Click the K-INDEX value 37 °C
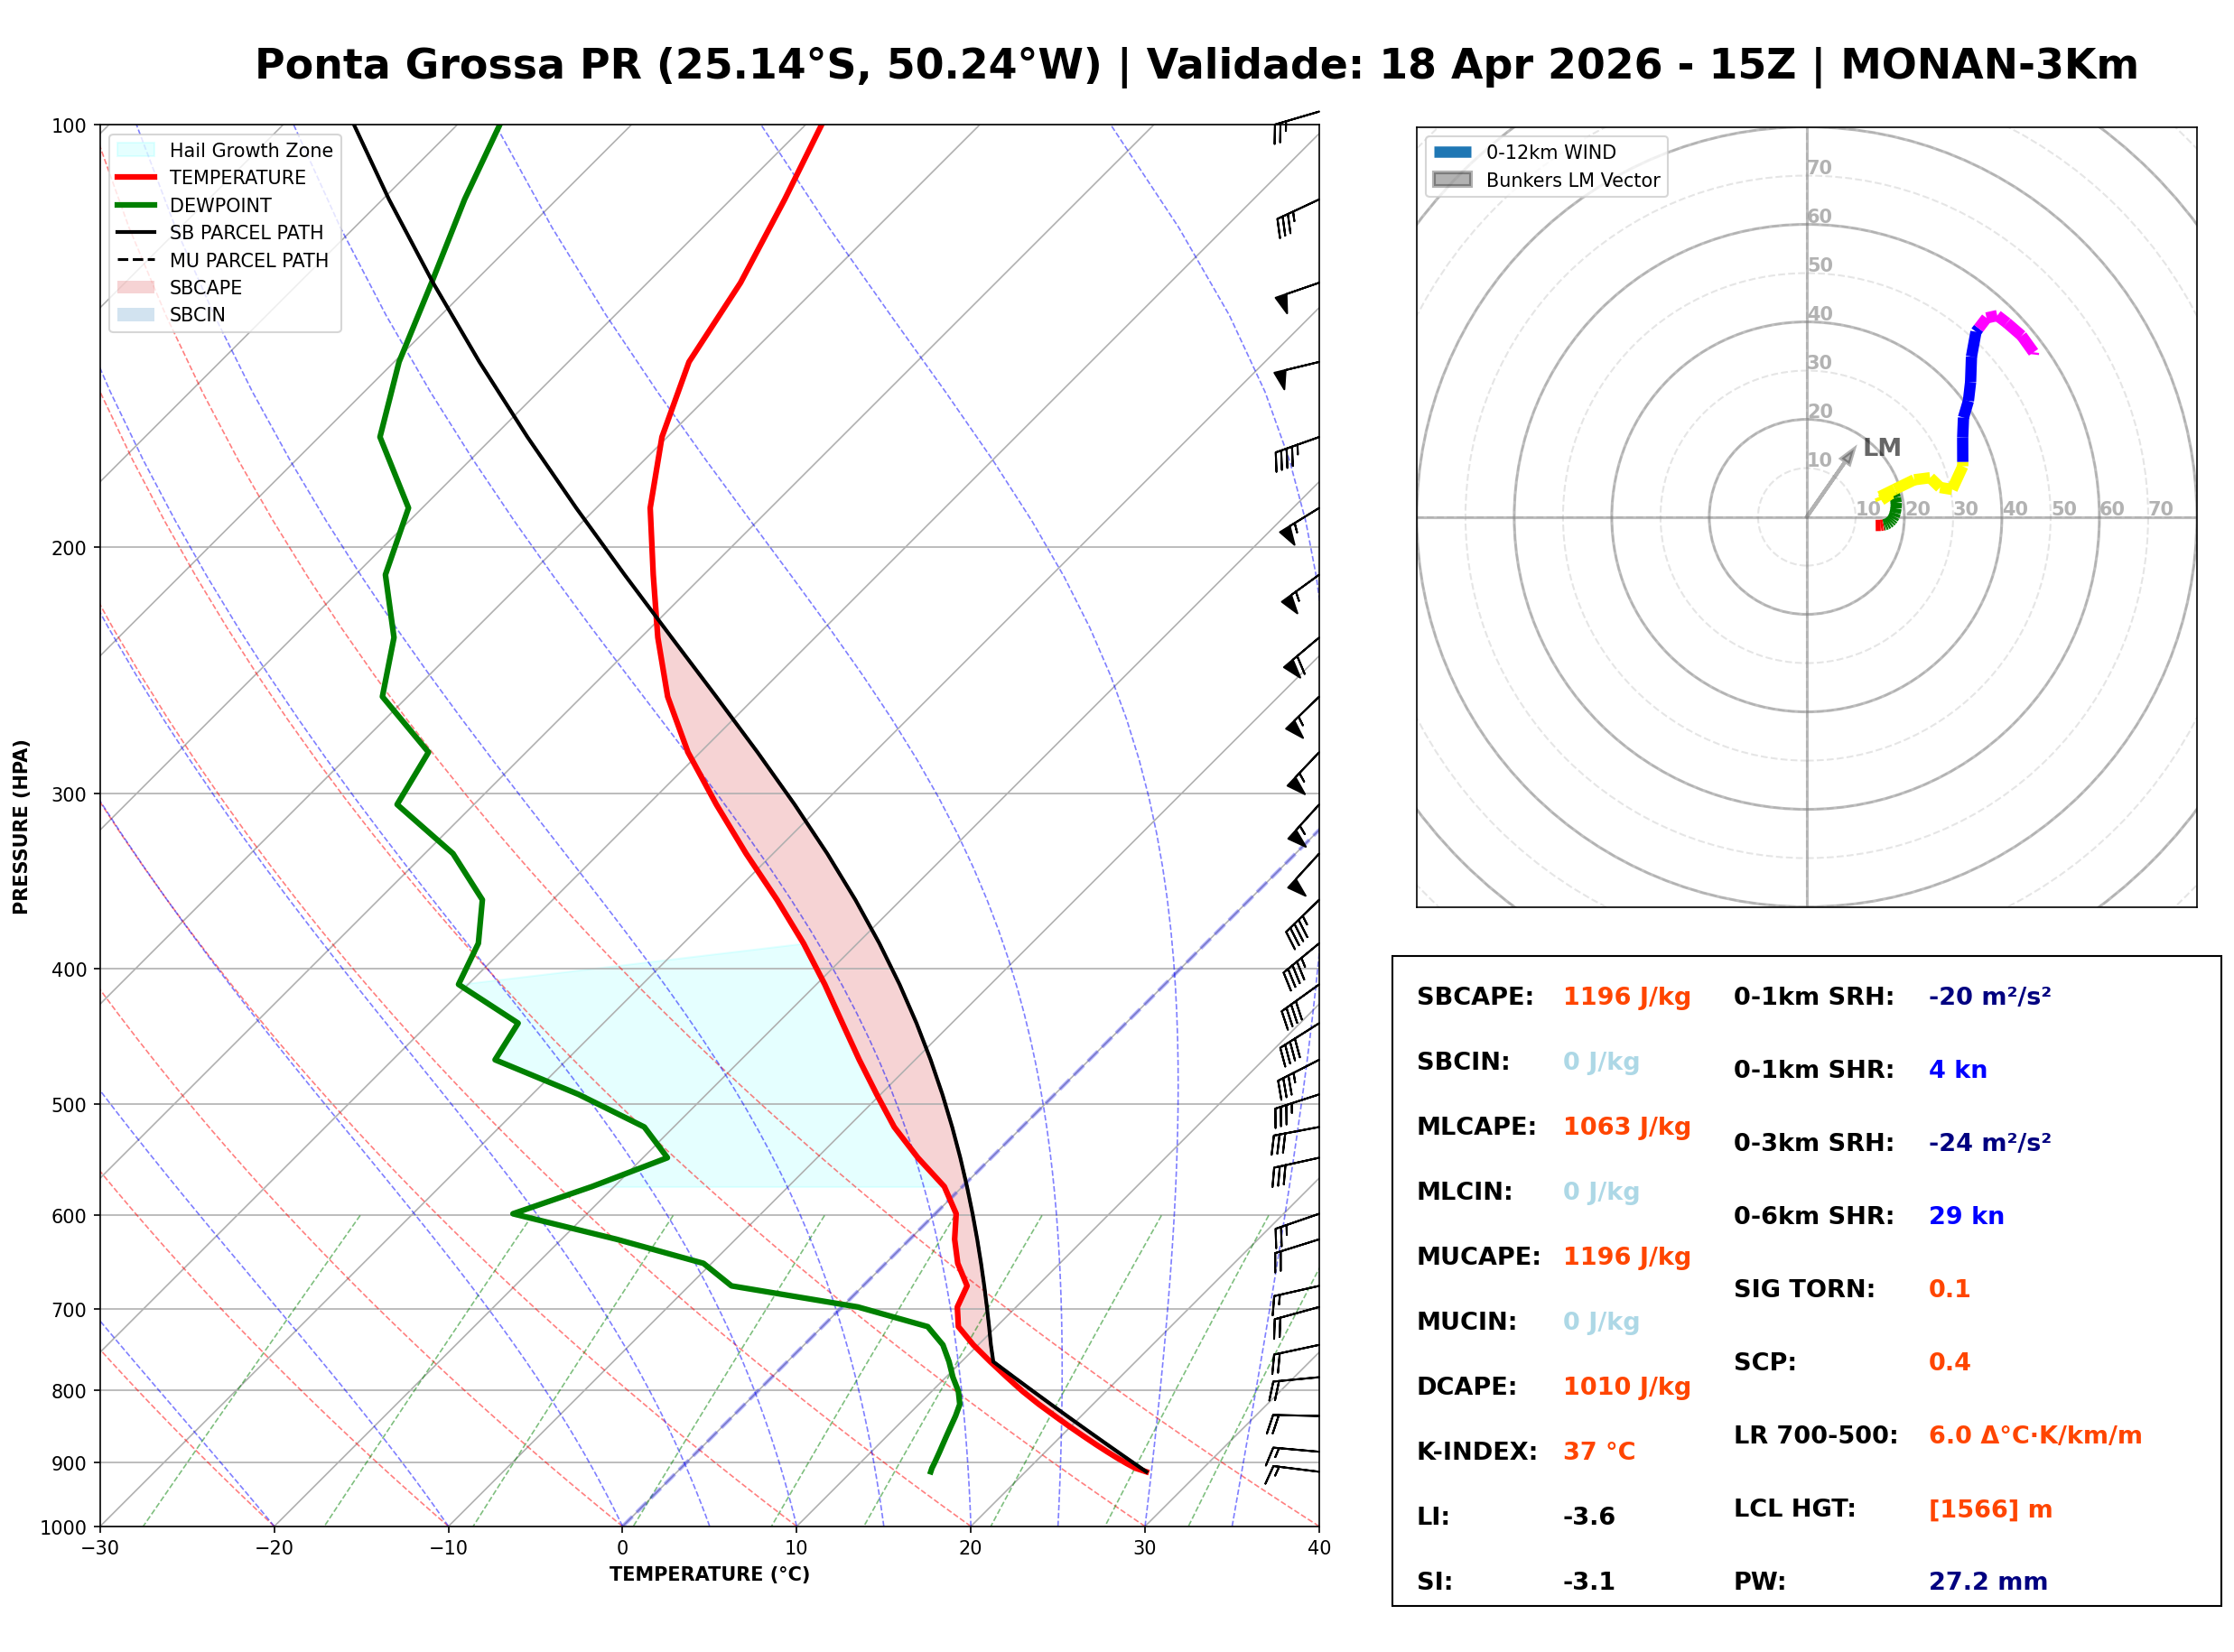This screenshot has height=1652, width=2234. tap(1599, 1452)
